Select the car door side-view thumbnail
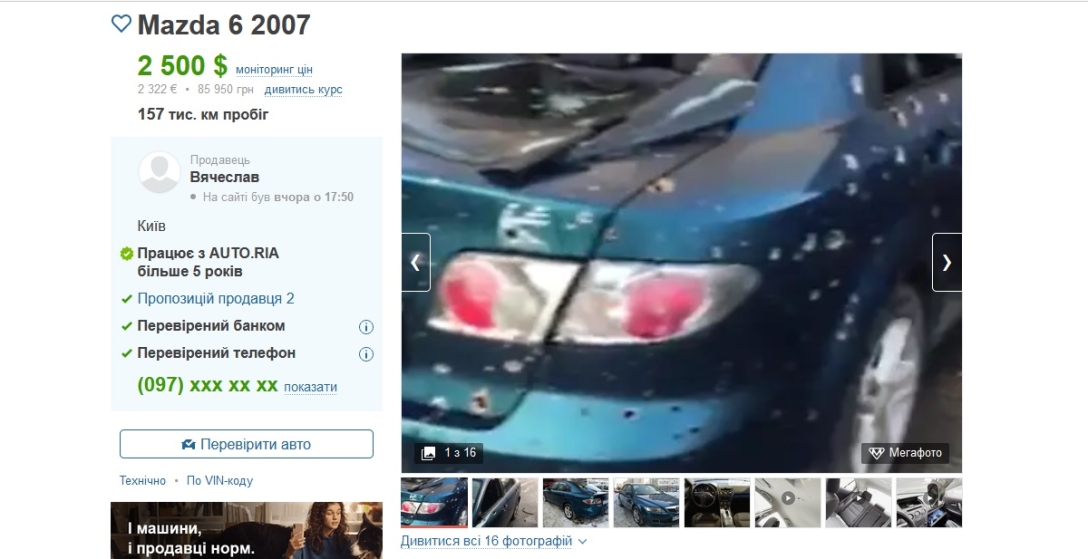The width and height of the screenshot is (1088, 559). [505, 502]
